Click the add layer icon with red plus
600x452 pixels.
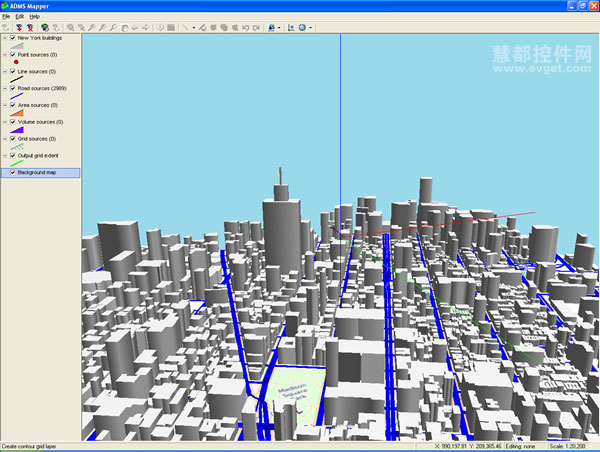19,28
